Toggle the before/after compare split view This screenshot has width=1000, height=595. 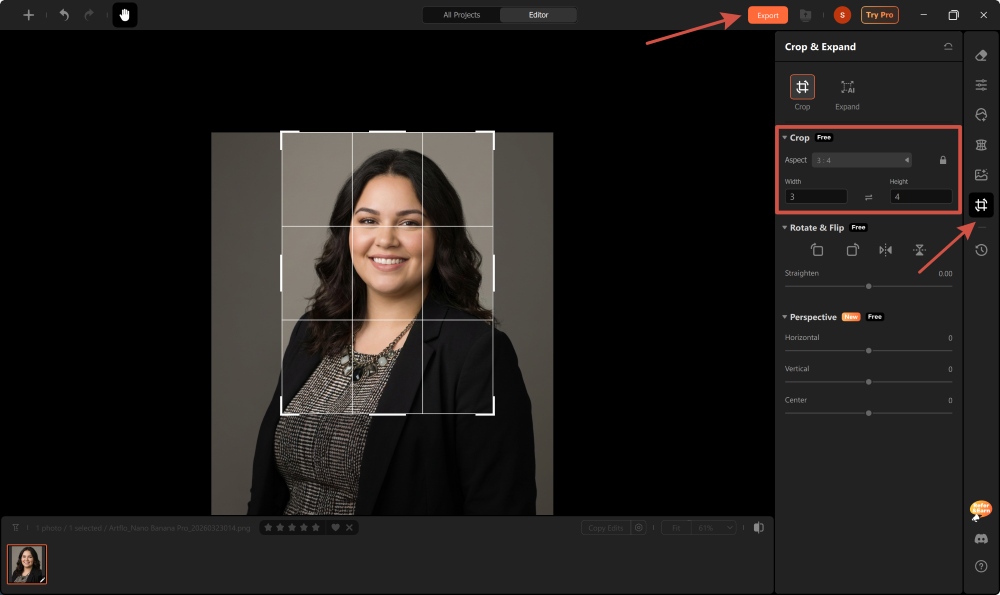click(761, 526)
